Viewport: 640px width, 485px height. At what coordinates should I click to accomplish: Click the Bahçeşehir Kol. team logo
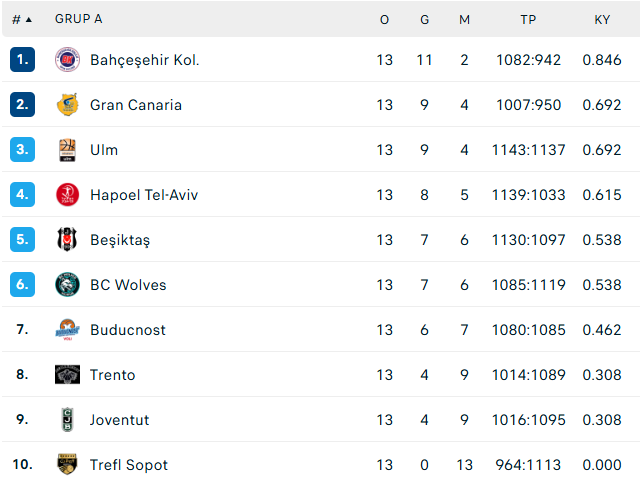67,60
